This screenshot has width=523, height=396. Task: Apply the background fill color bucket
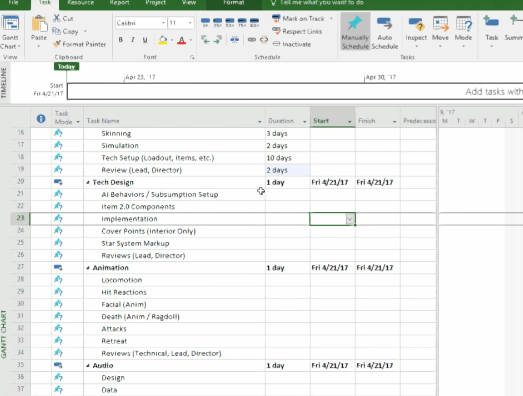point(163,40)
